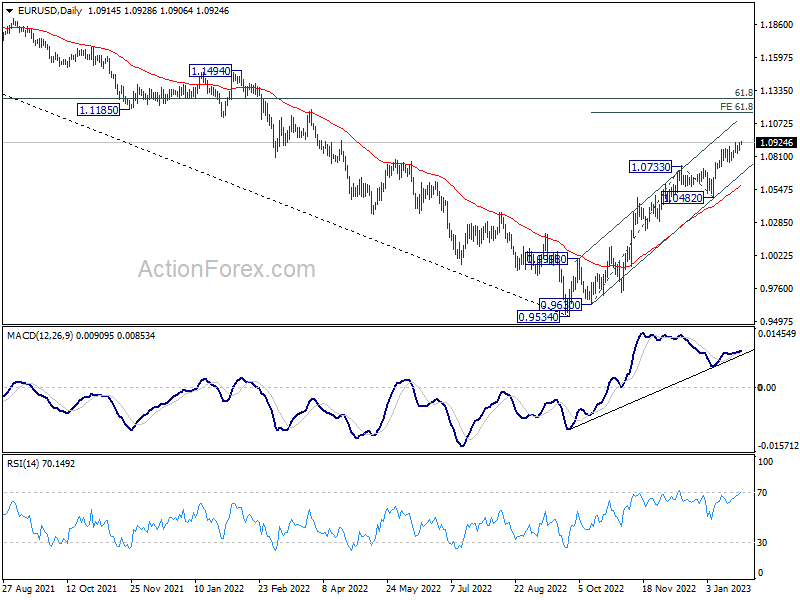800x600 pixels.
Task: Select the 1.07330 price label
Action: point(651,167)
